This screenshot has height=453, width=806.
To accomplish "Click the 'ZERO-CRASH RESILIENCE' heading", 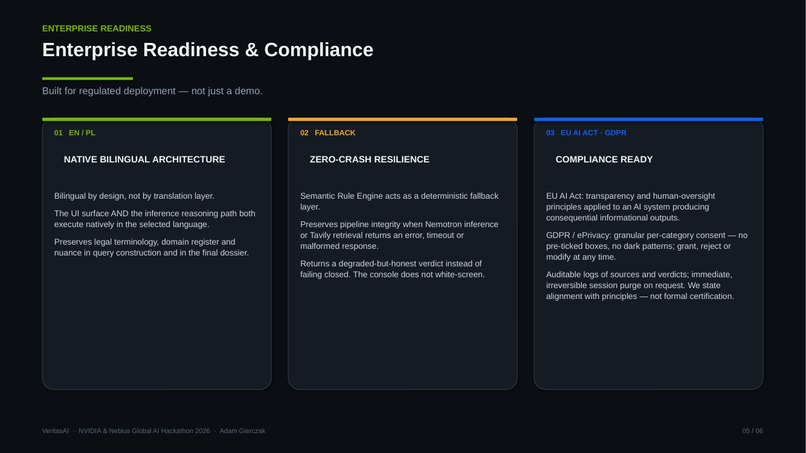I will tap(370, 159).
